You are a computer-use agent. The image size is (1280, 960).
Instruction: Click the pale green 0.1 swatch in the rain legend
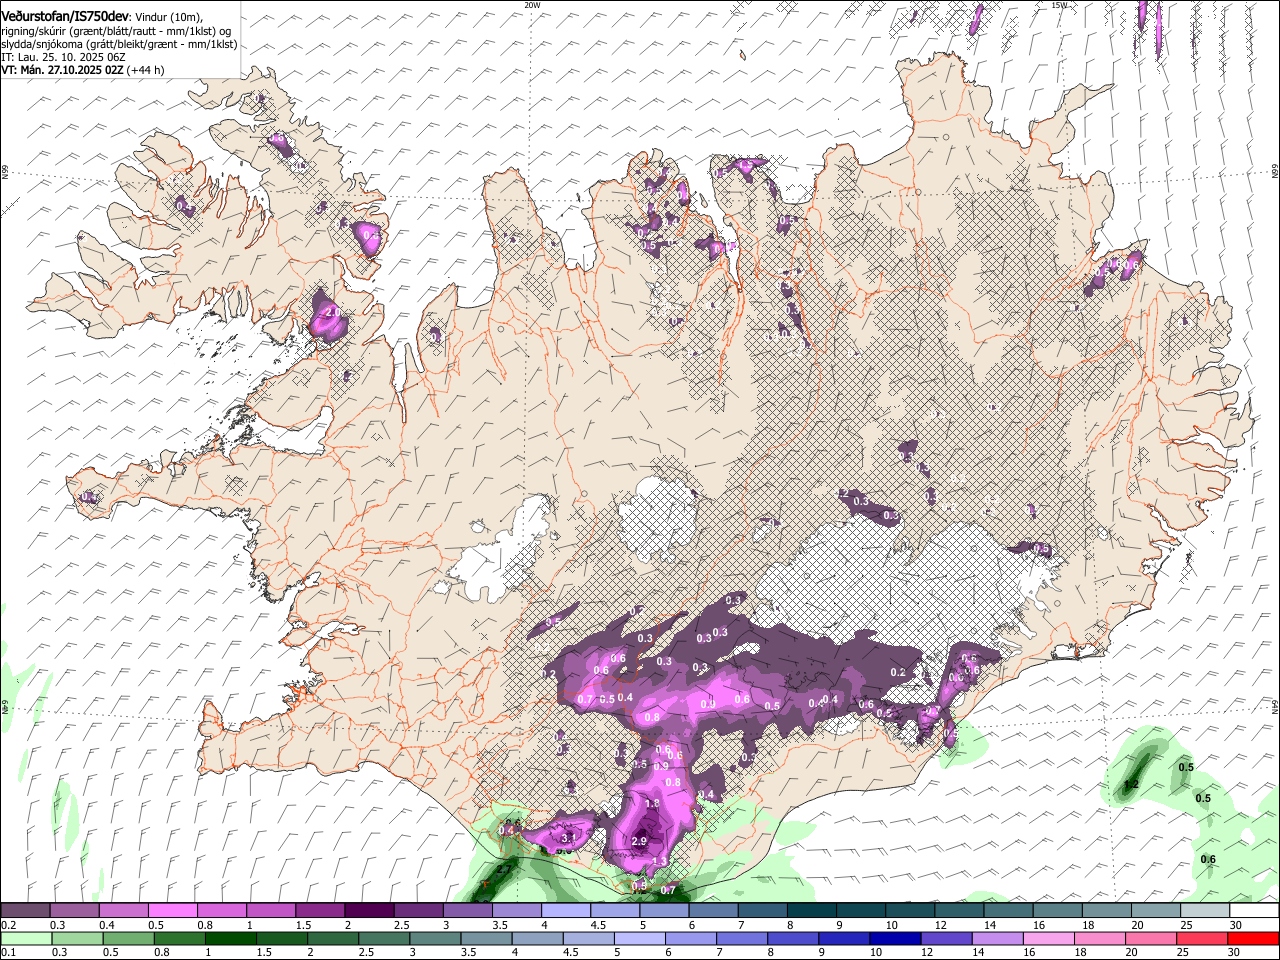coord(25,938)
